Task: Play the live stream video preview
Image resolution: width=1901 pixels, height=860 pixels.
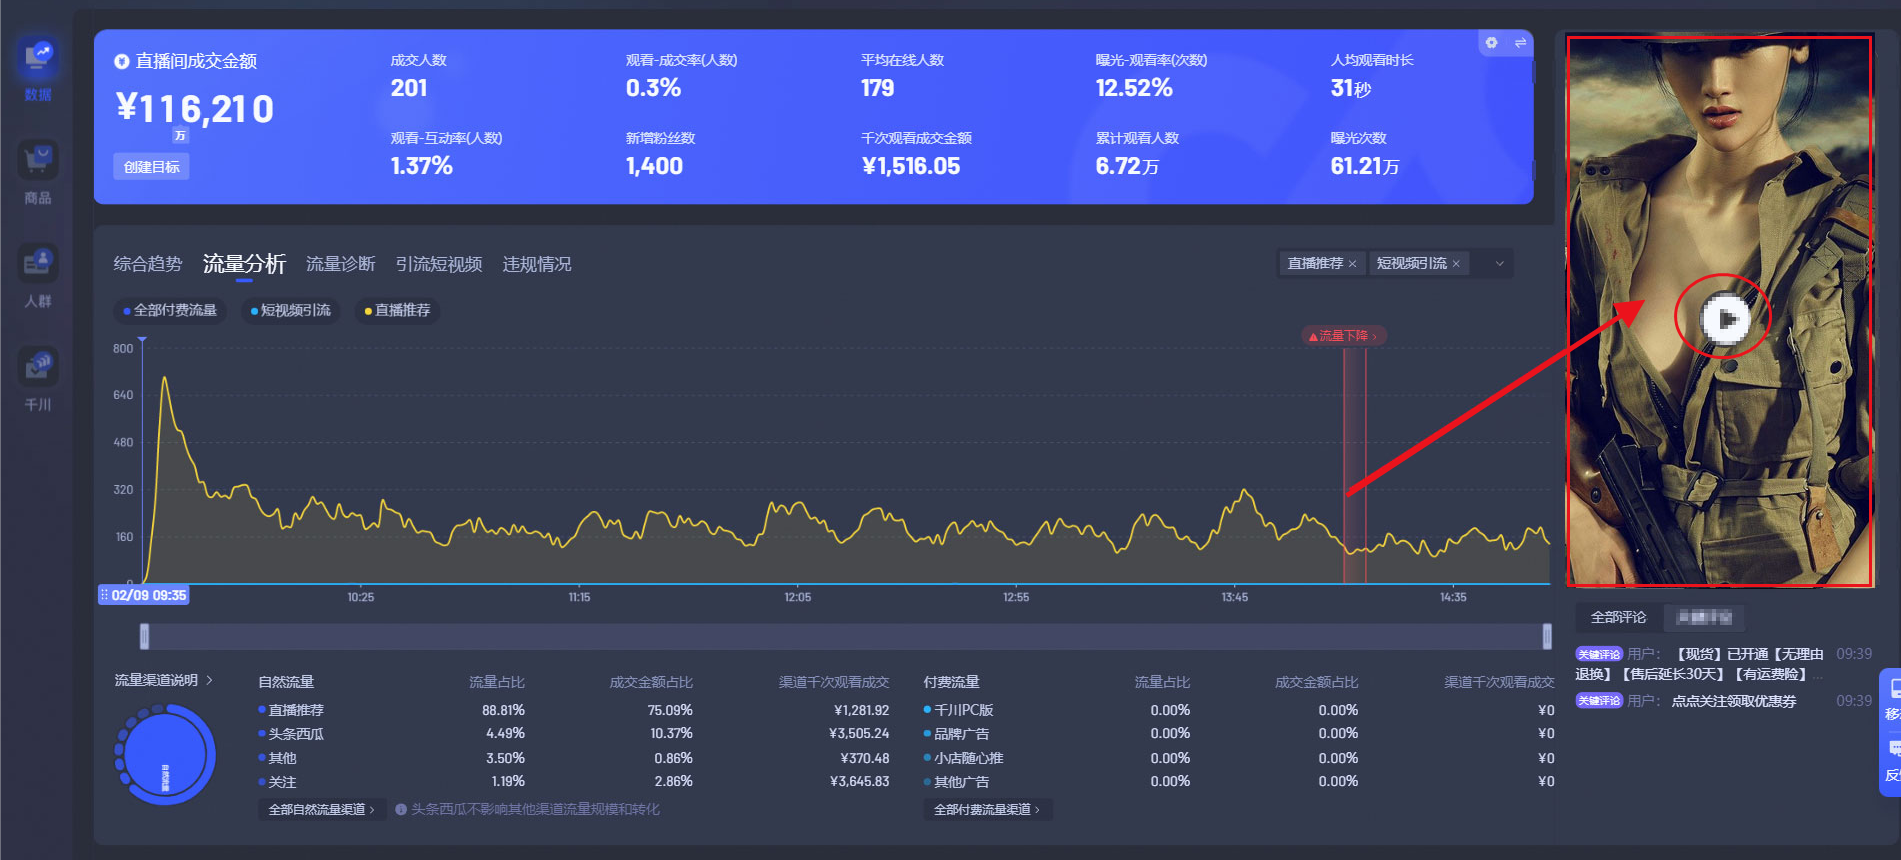Action: [1724, 319]
